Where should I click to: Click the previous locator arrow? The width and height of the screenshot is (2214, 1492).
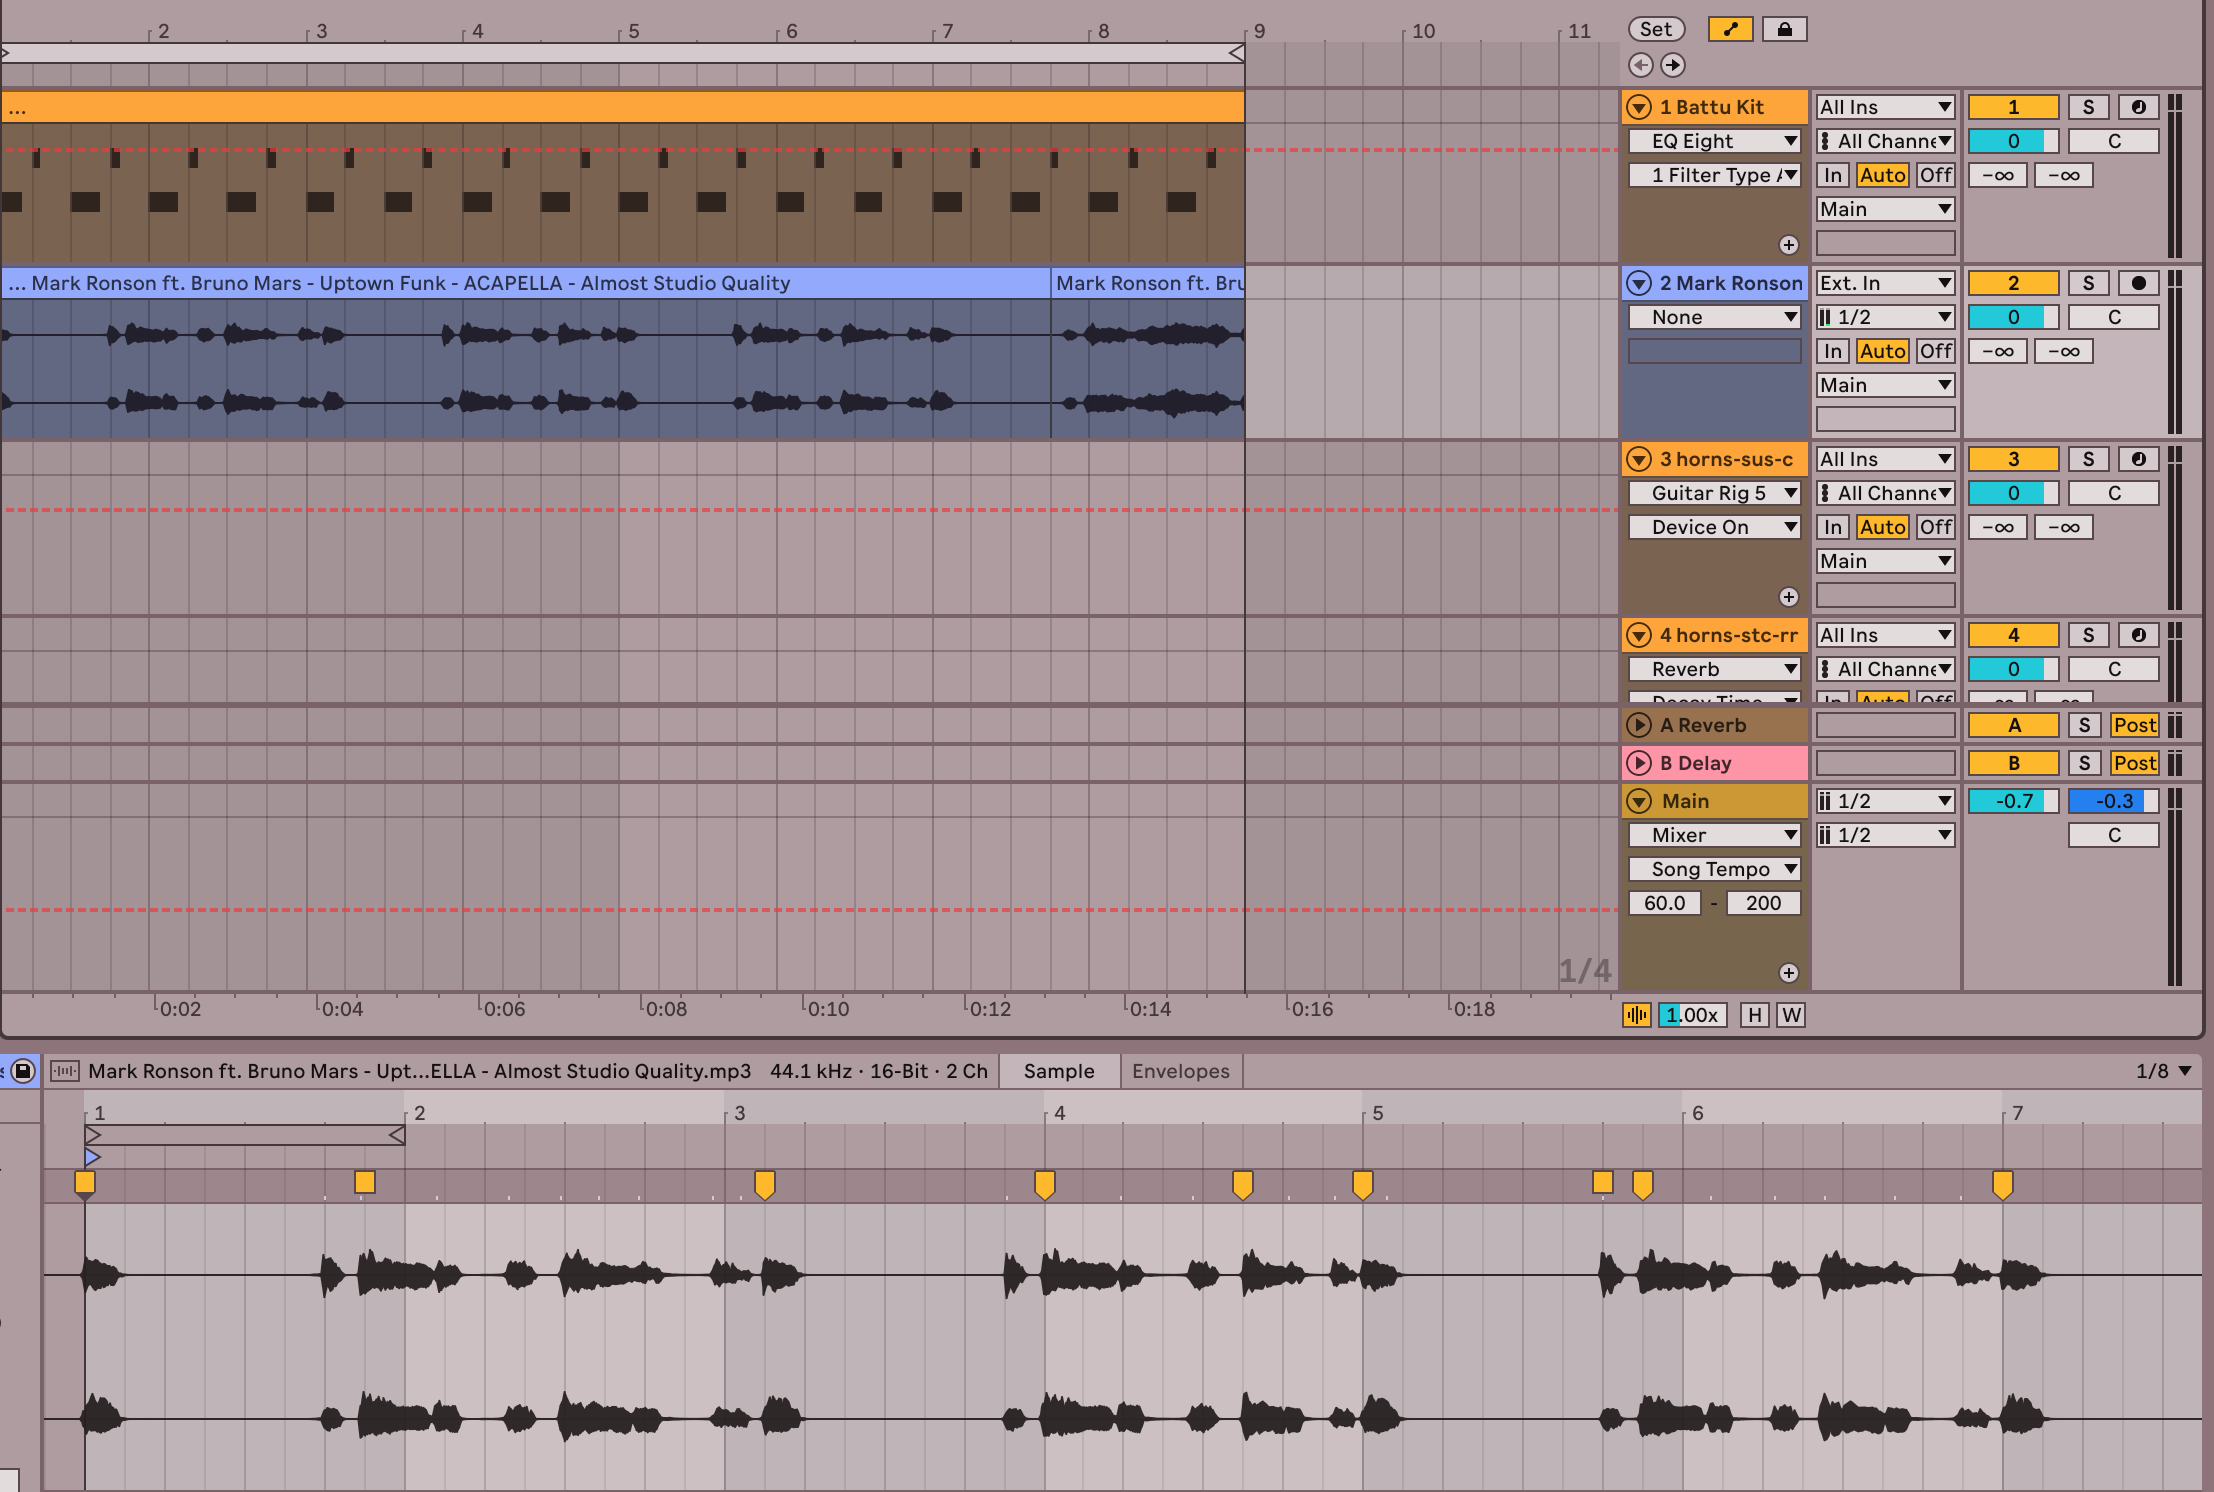pos(1640,65)
